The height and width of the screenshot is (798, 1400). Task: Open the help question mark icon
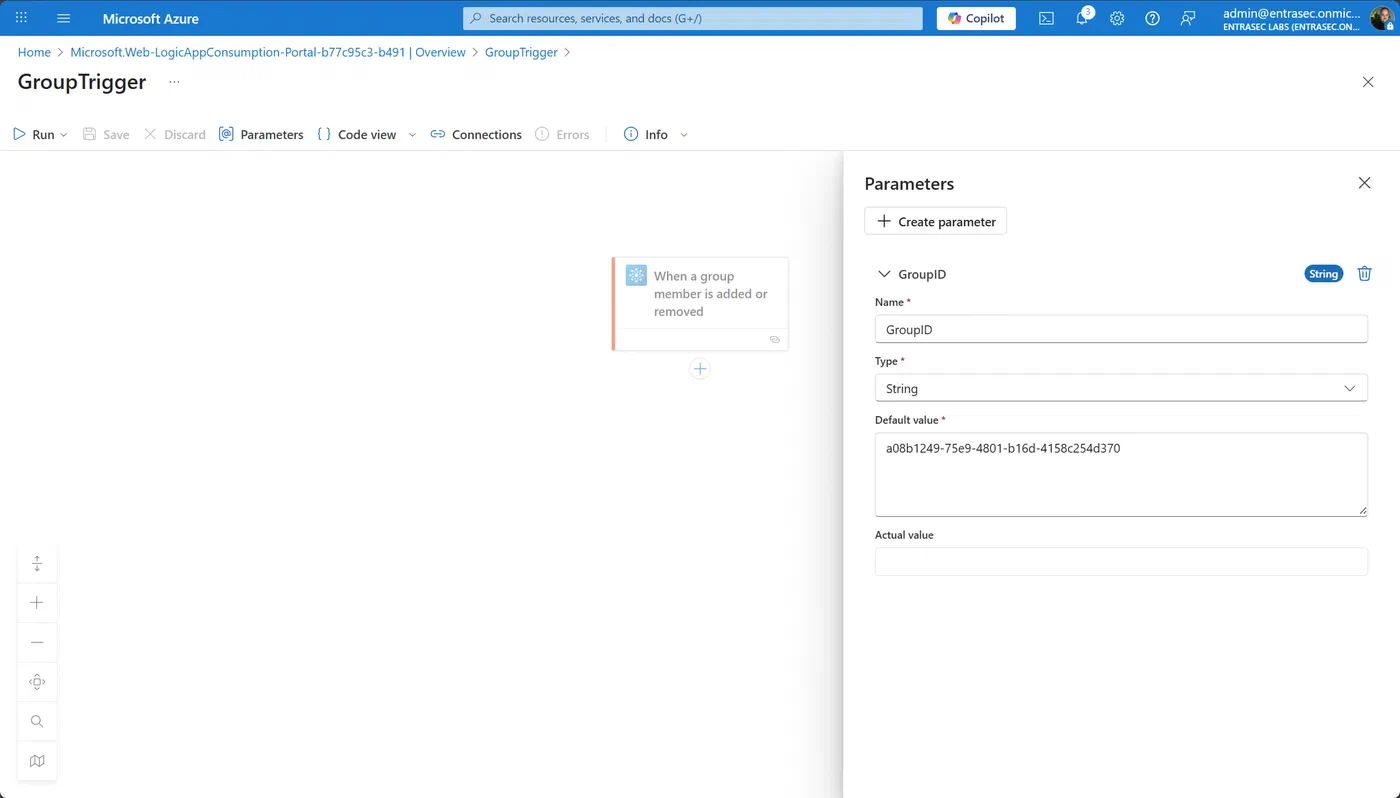1152,18
